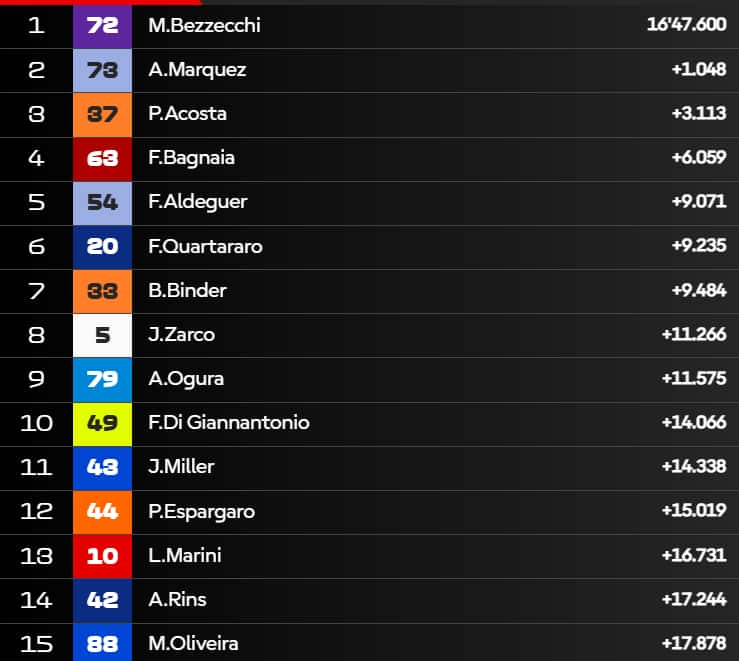Select the red number 10 badge
This screenshot has width=739, height=661.
pos(102,555)
